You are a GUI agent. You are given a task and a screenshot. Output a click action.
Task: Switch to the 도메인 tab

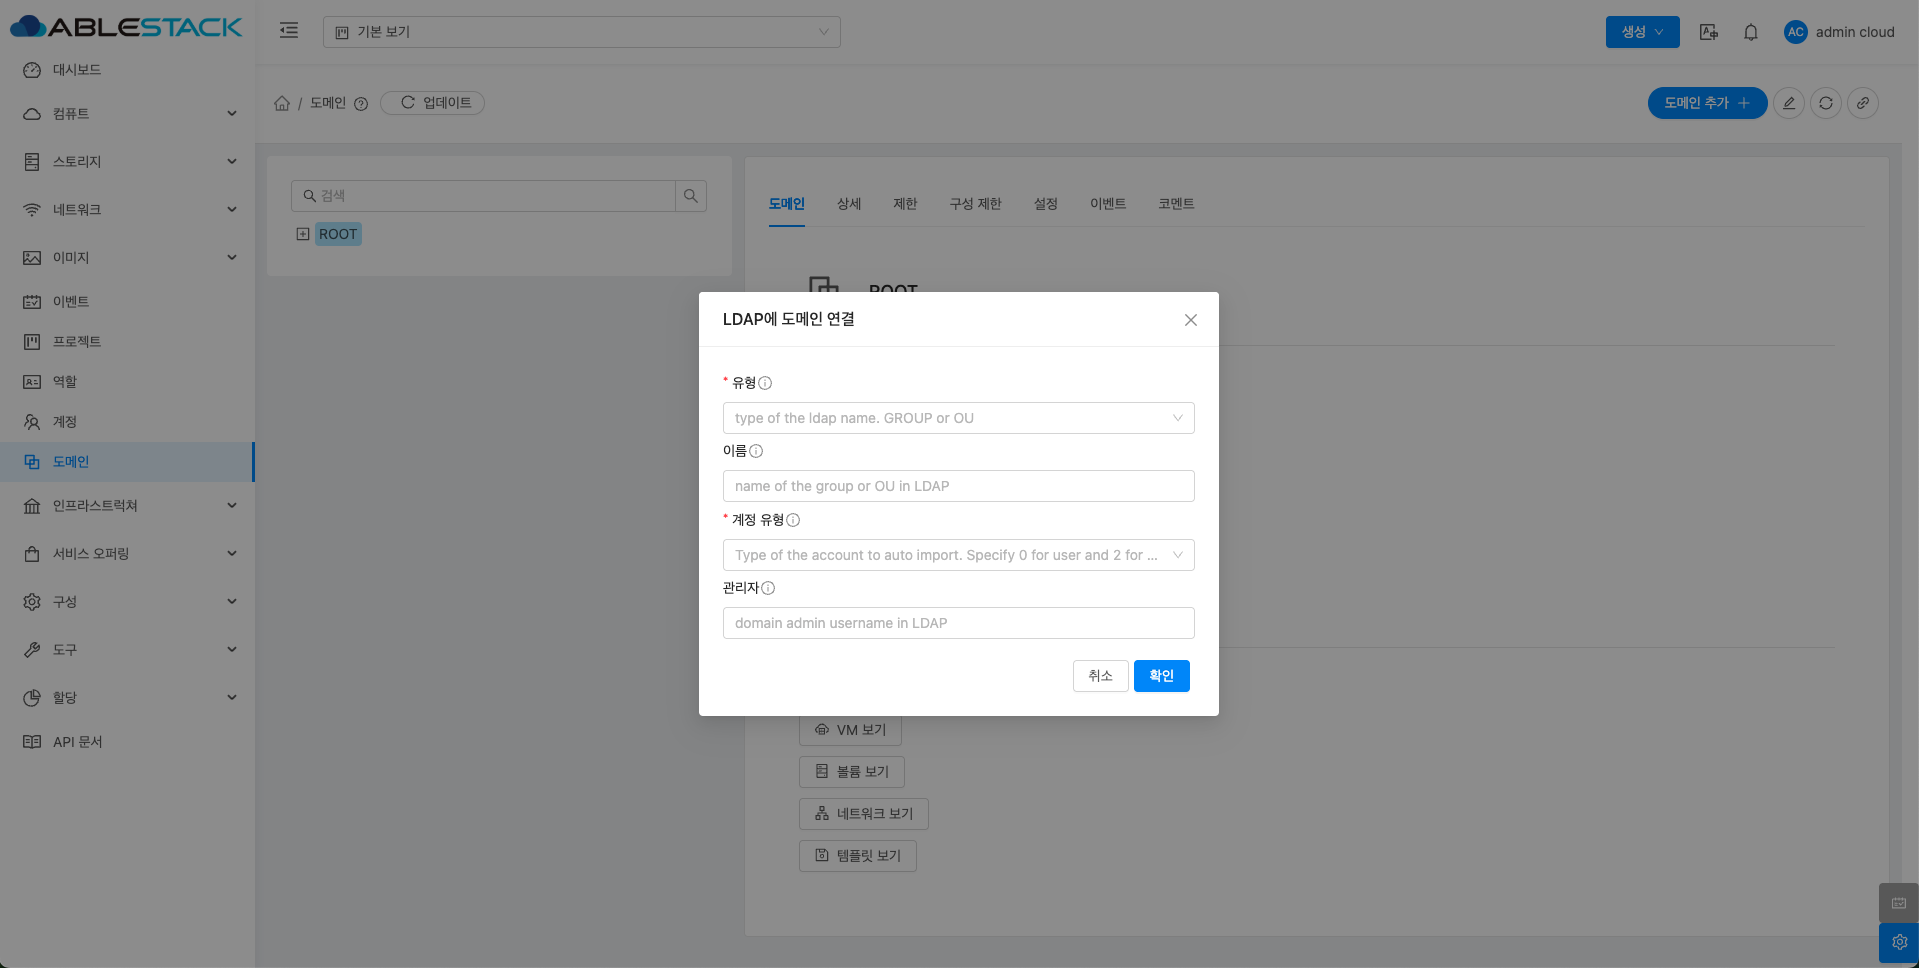(787, 204)
